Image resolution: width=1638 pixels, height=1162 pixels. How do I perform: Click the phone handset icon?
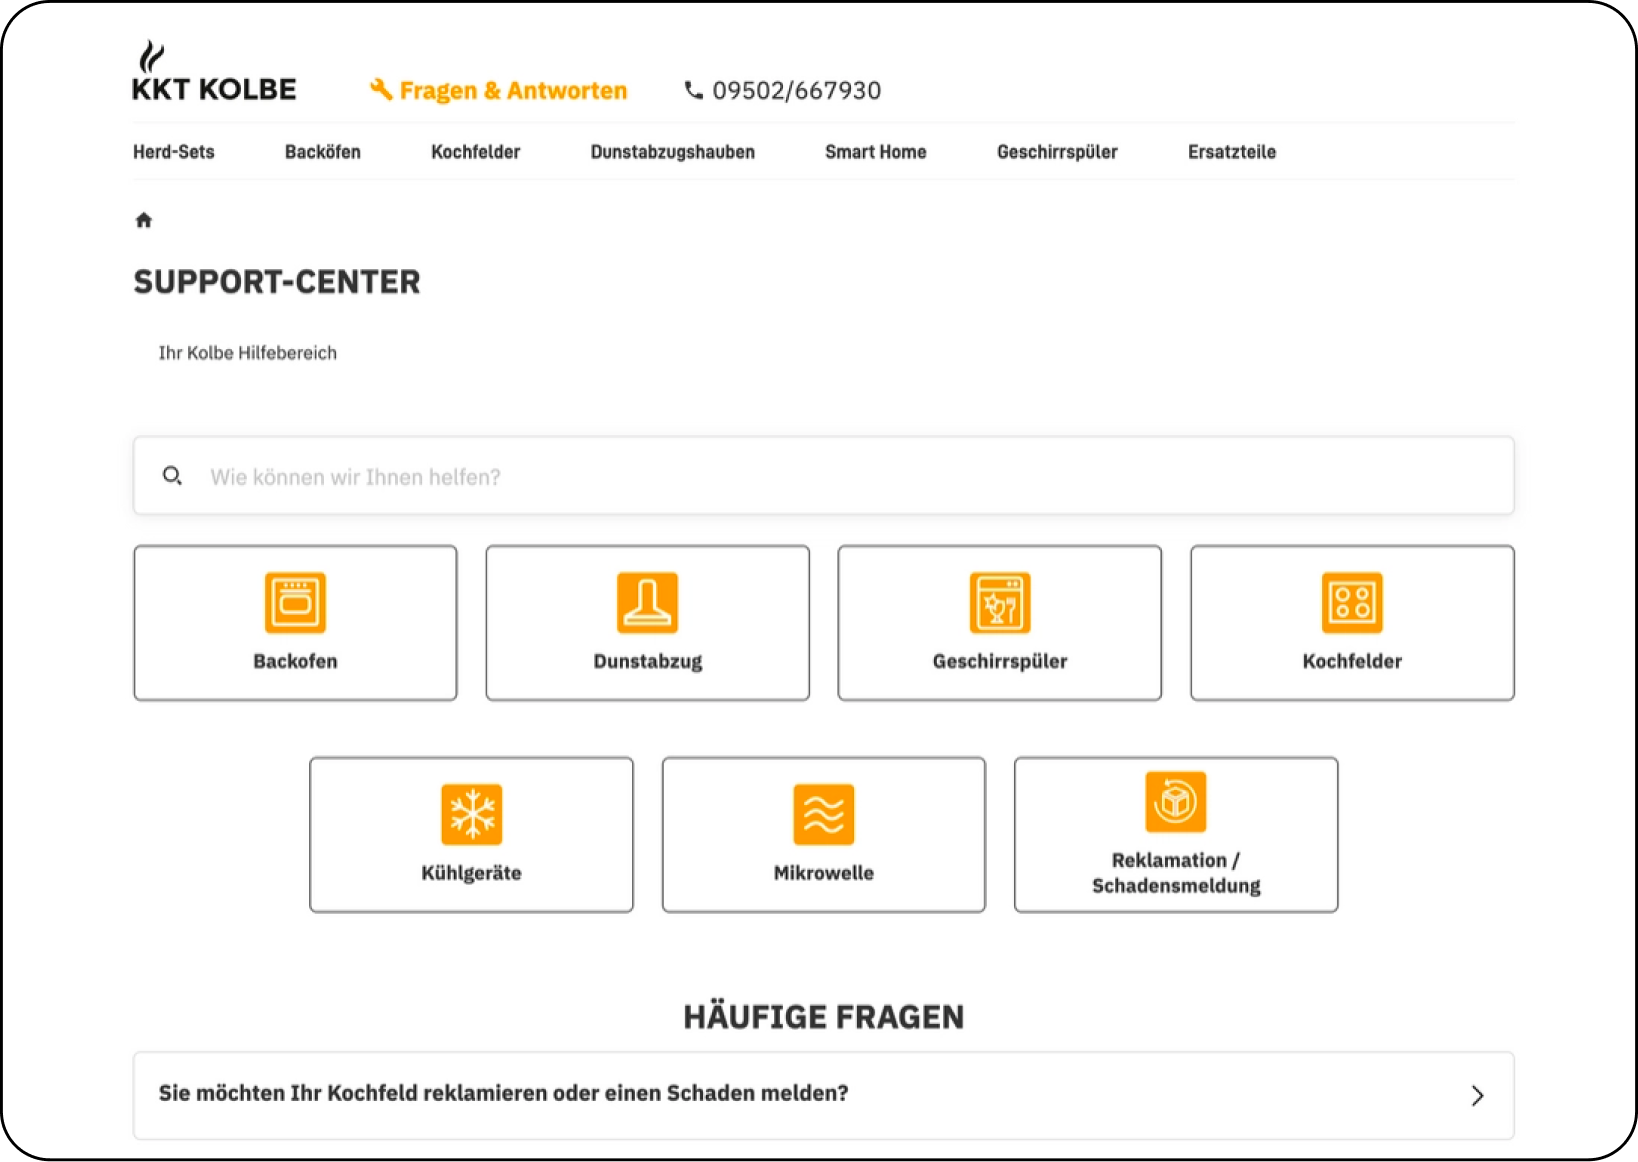coord(693,90)
